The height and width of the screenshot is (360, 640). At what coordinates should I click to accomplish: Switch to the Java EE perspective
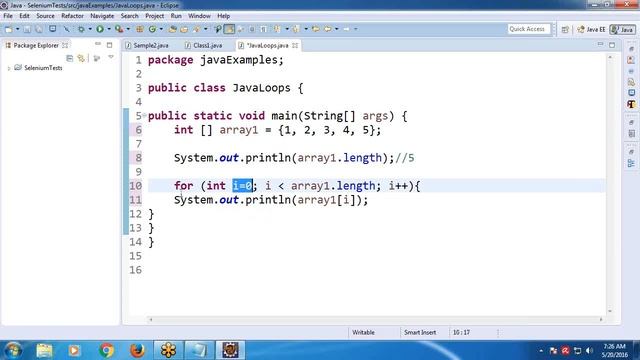591,29
